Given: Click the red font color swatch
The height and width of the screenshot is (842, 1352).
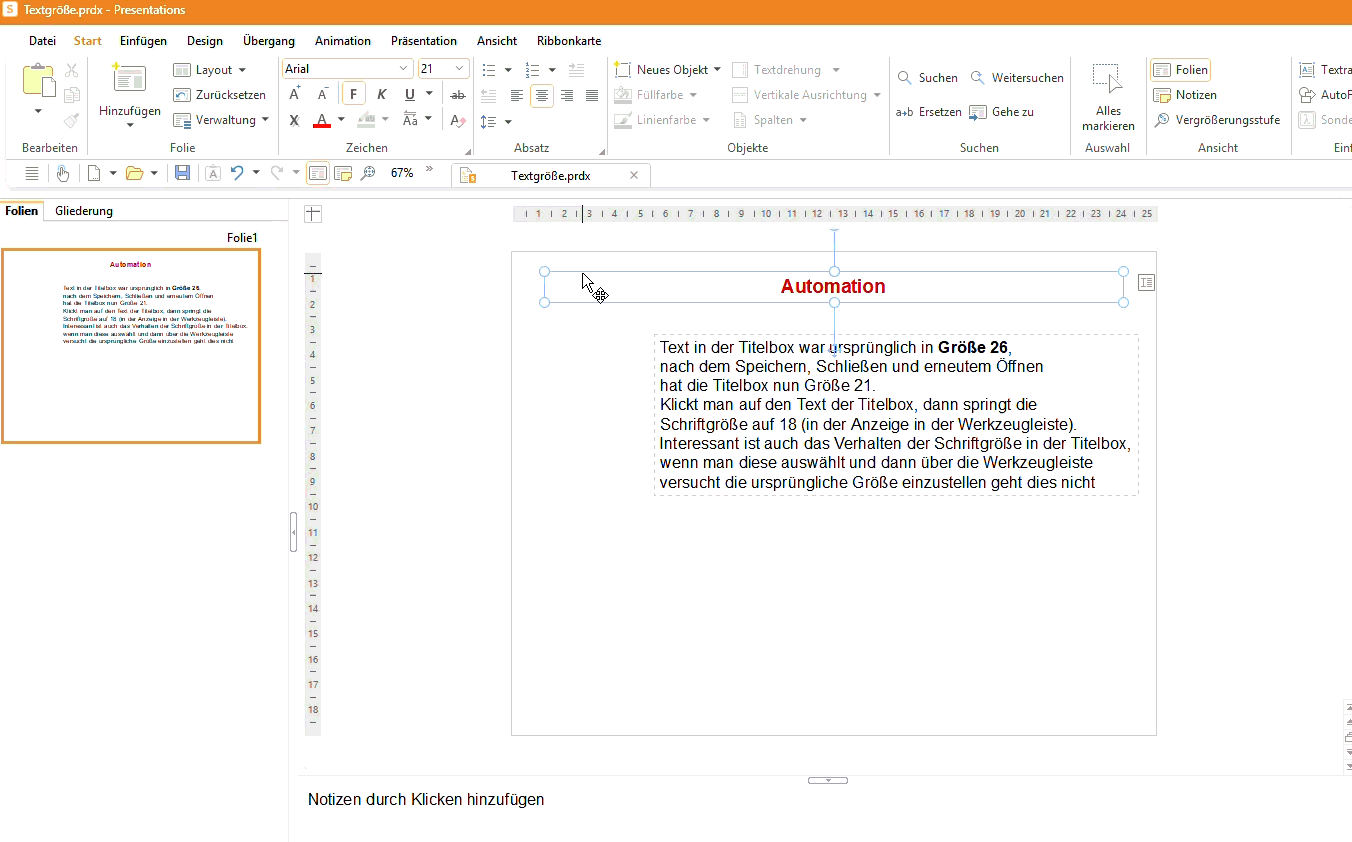Looking at the screenshot, I should (322, 120).
